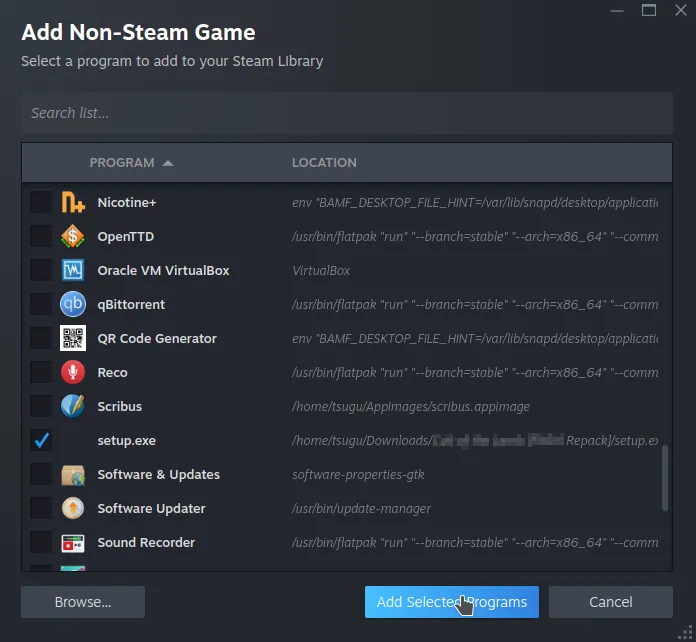Select the Sound Recorder name
The width and height of the screenshot is (696, 642).
pos(146,543)
